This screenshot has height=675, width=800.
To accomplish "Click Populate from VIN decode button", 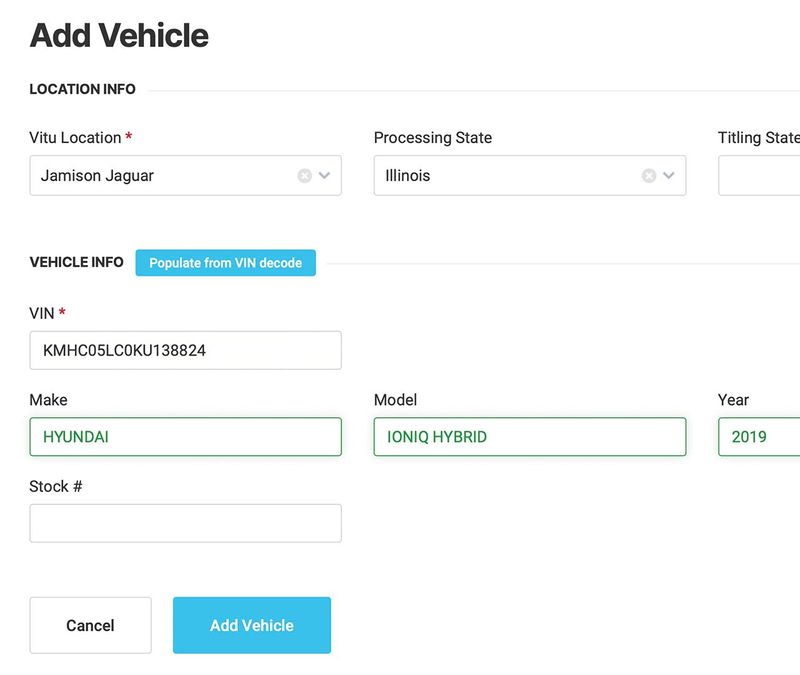I will coord(226,263).
